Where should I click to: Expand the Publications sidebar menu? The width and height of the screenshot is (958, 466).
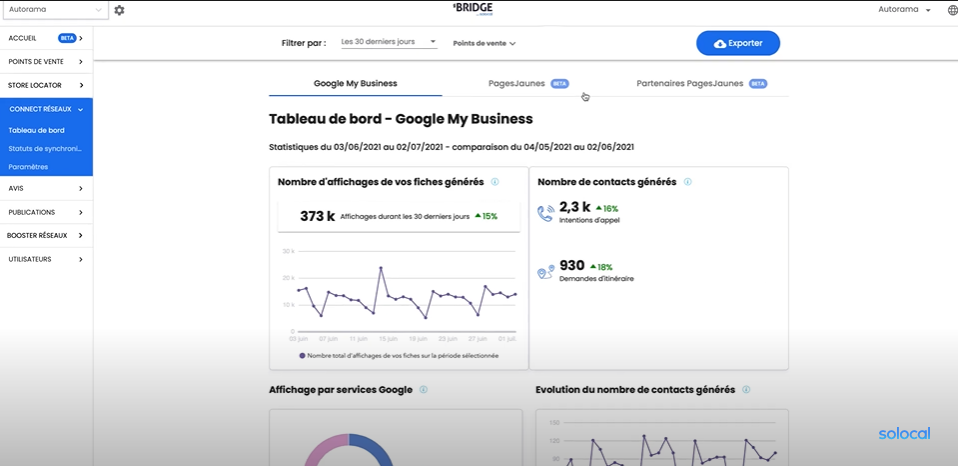46,213
